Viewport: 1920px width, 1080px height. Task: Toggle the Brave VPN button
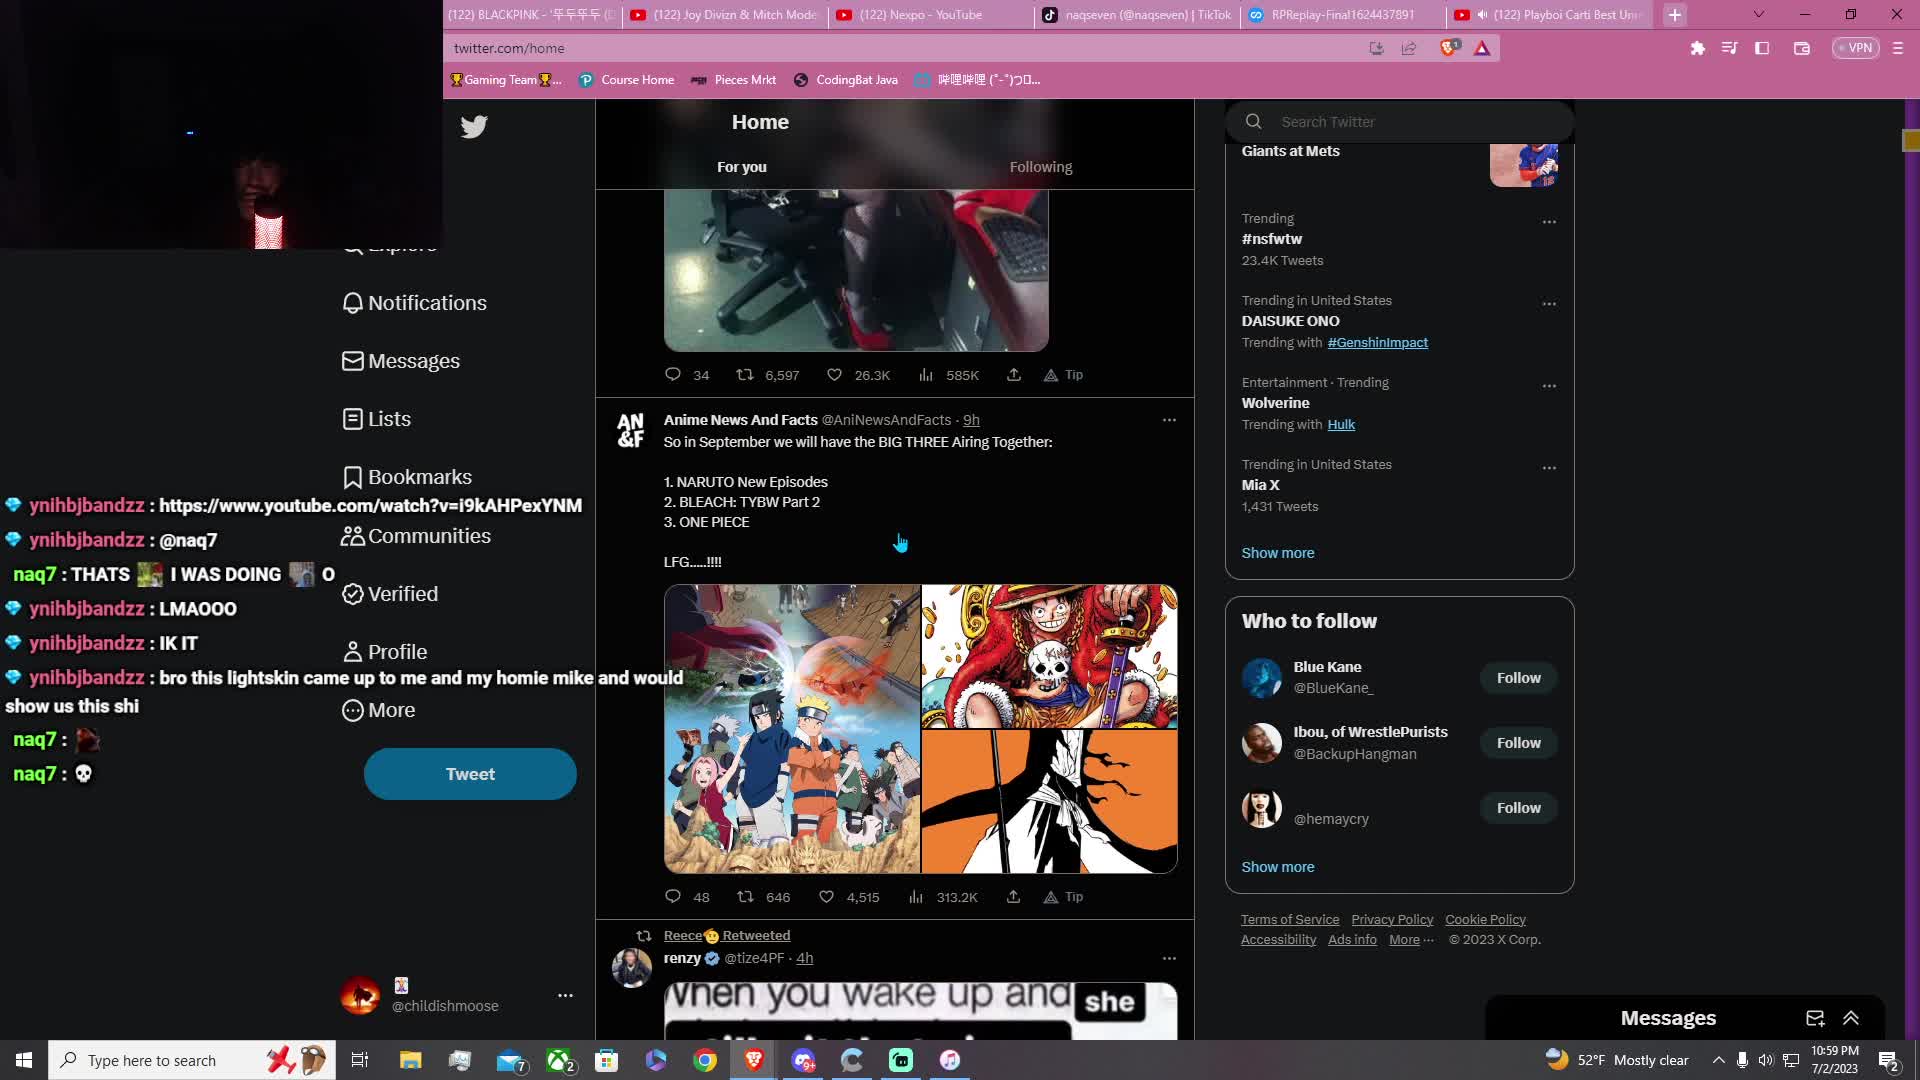click(1855, 48)
